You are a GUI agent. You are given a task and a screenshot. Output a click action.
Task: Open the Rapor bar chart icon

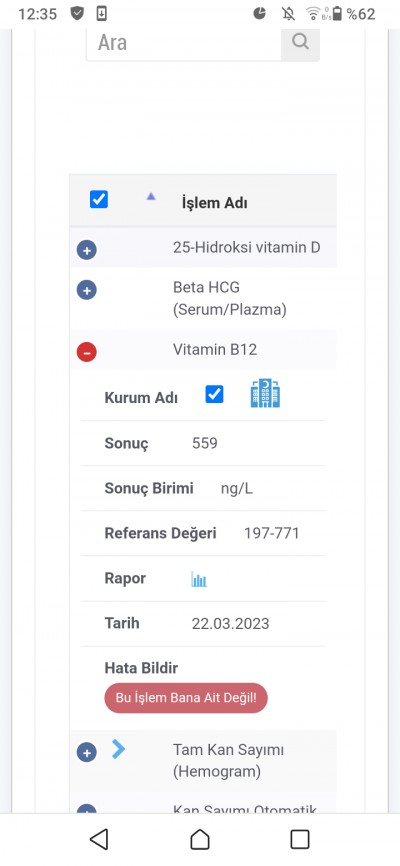coord(199,579)
